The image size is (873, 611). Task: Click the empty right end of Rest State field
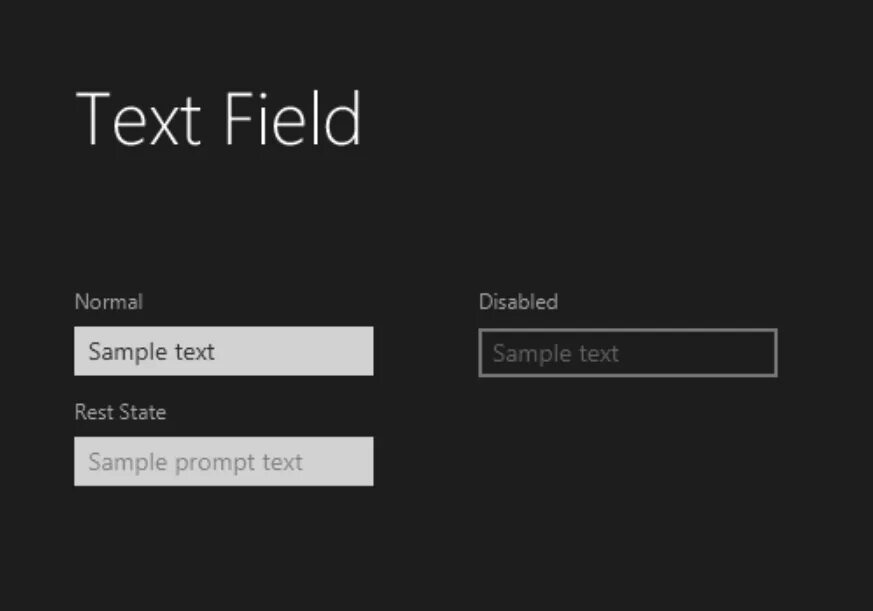tap(345, 461)
